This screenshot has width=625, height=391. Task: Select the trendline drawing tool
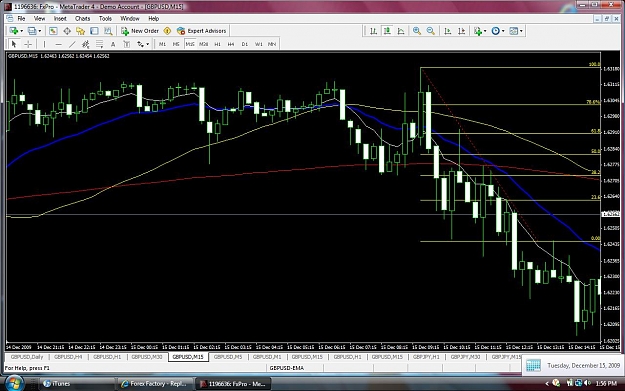click(72, 44)
